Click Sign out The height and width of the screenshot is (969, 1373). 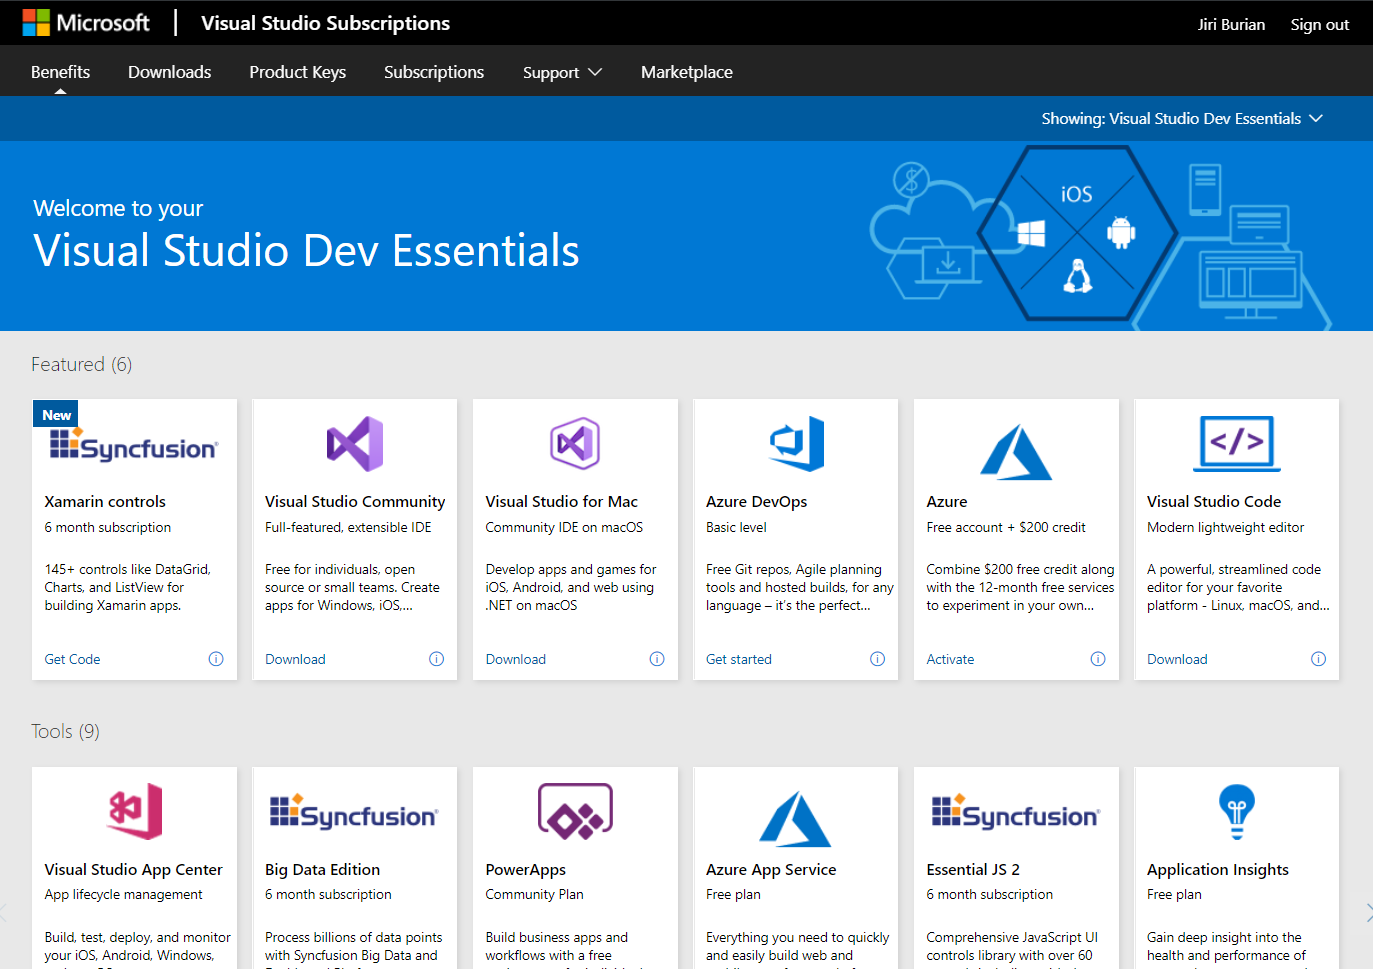(1319, 25)
